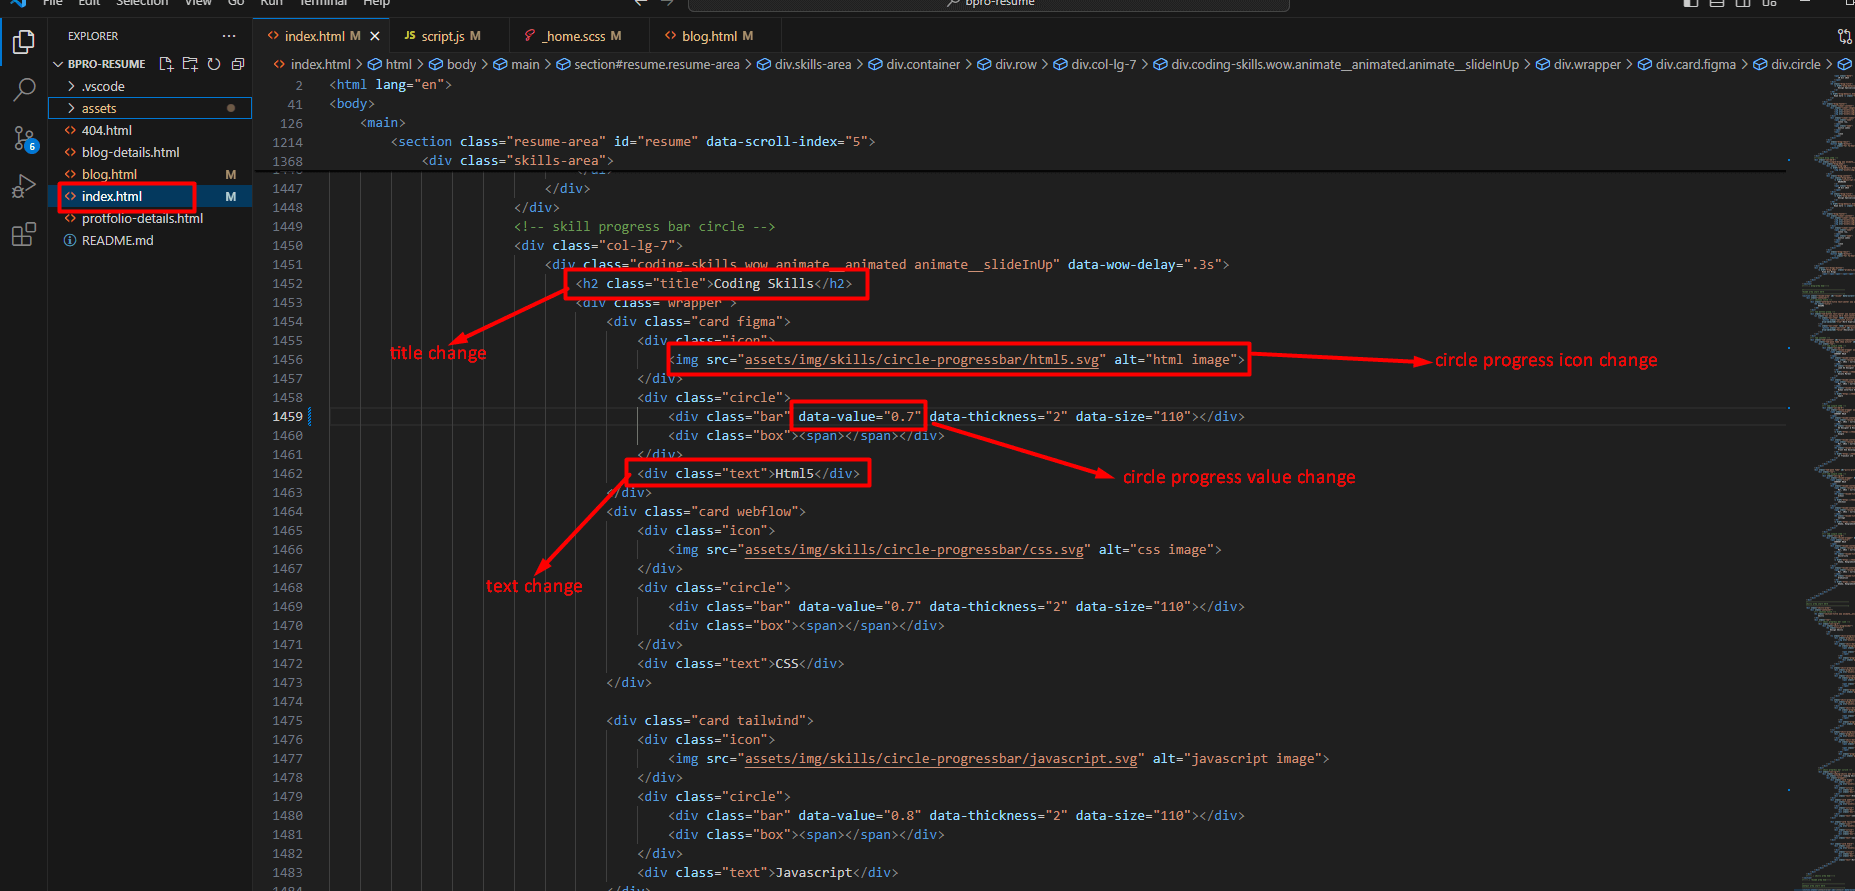Open blog-details.html from the file tree
Viewport: 1855px width, 891px height.
(x=150, y=152)
